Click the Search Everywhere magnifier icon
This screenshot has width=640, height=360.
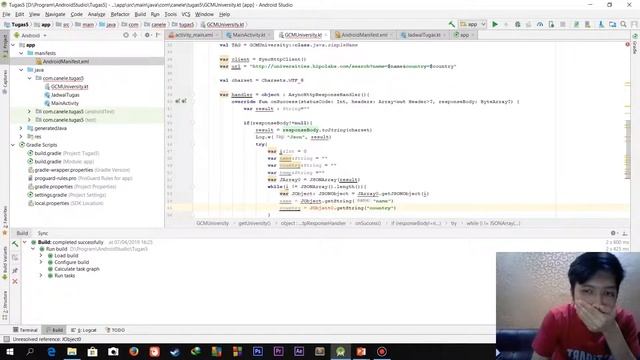point(623,24)
